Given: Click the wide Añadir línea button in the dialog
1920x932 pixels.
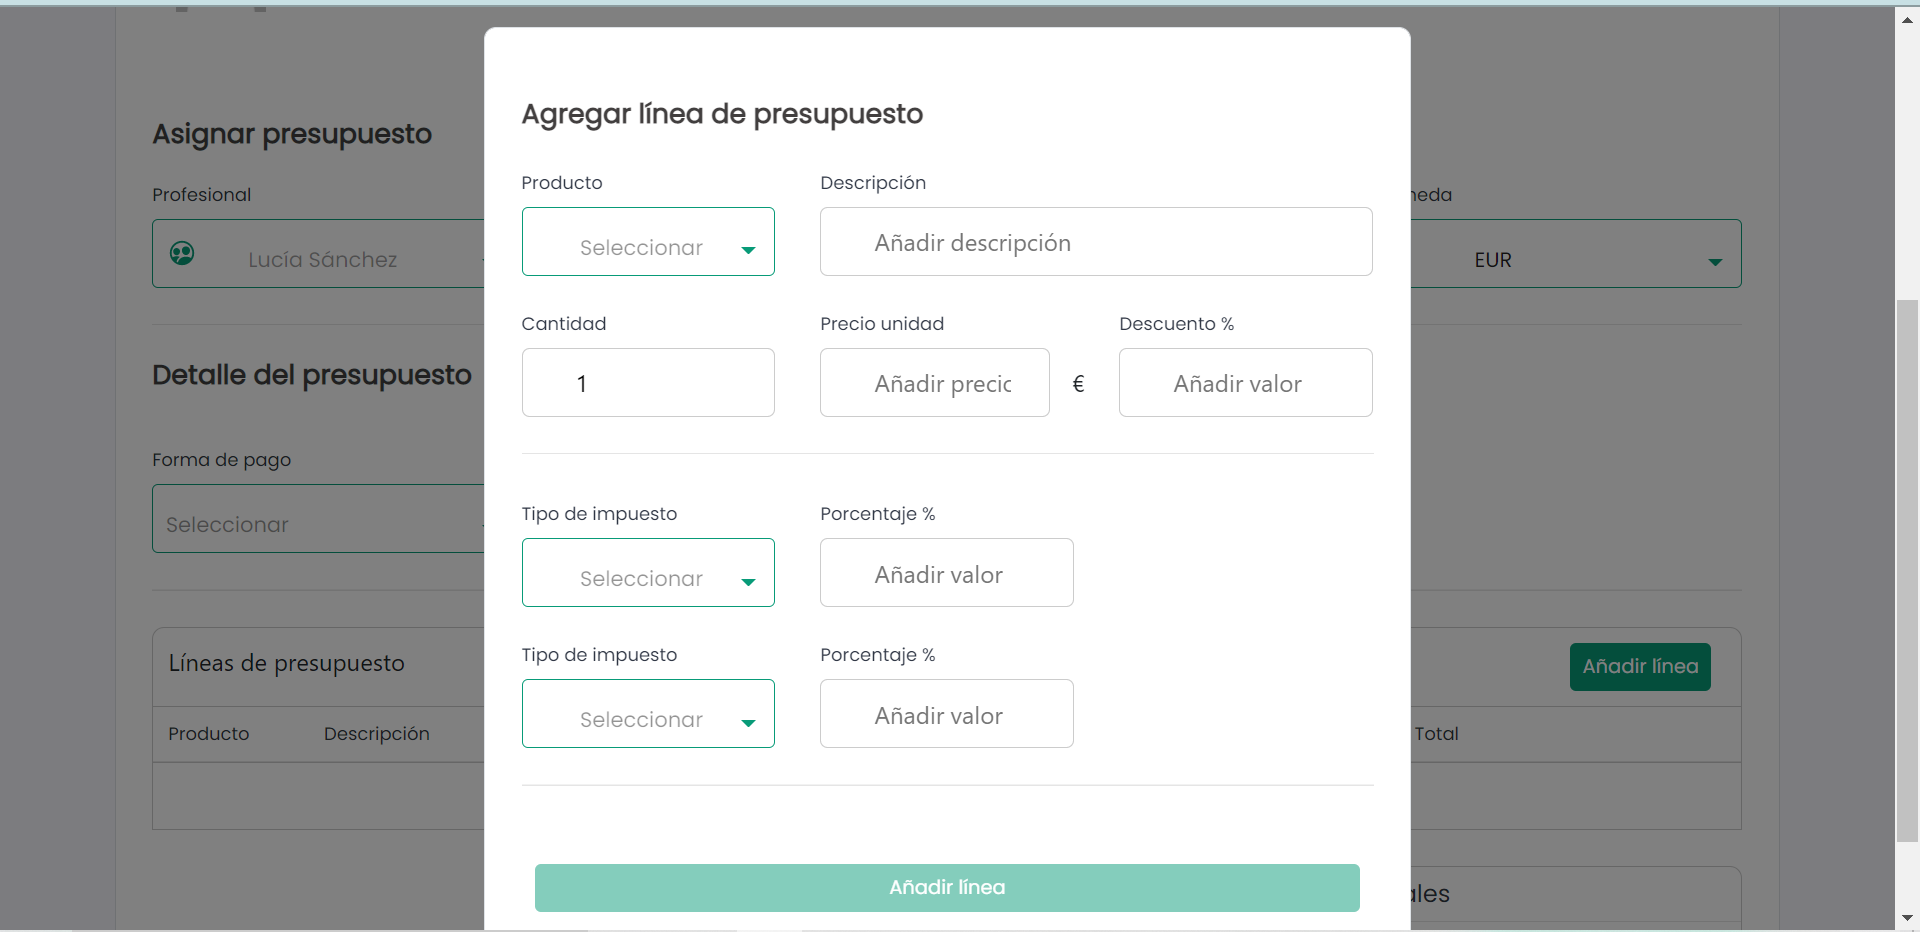Looking at the screenshot, I should coord(947,888).
